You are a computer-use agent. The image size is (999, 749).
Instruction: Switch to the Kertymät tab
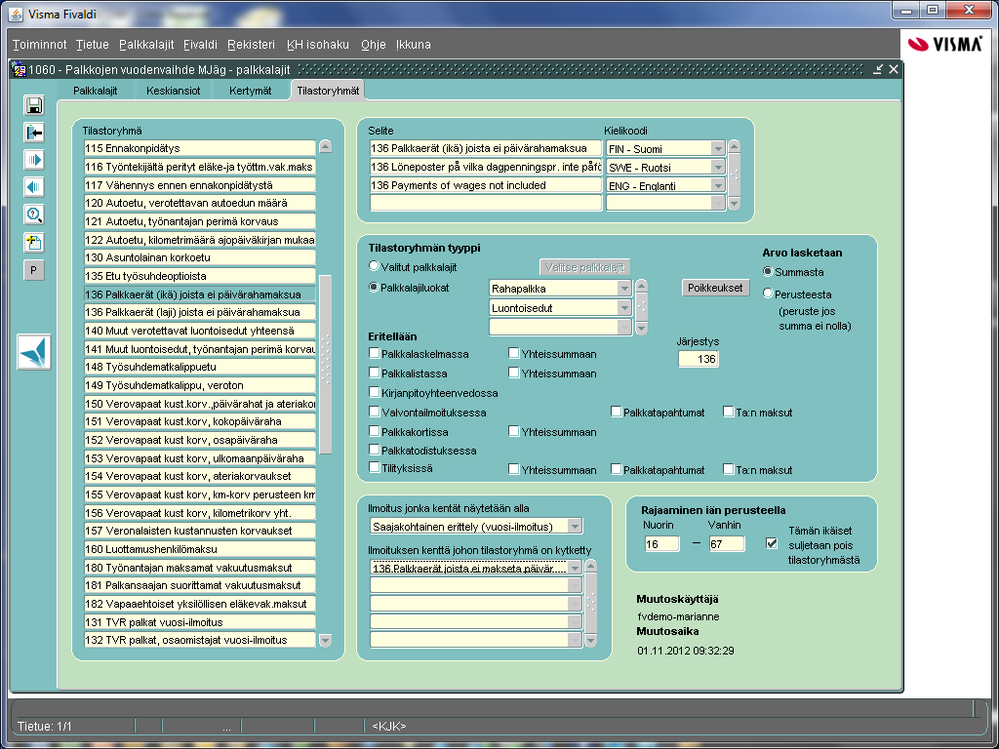[250, 90]
